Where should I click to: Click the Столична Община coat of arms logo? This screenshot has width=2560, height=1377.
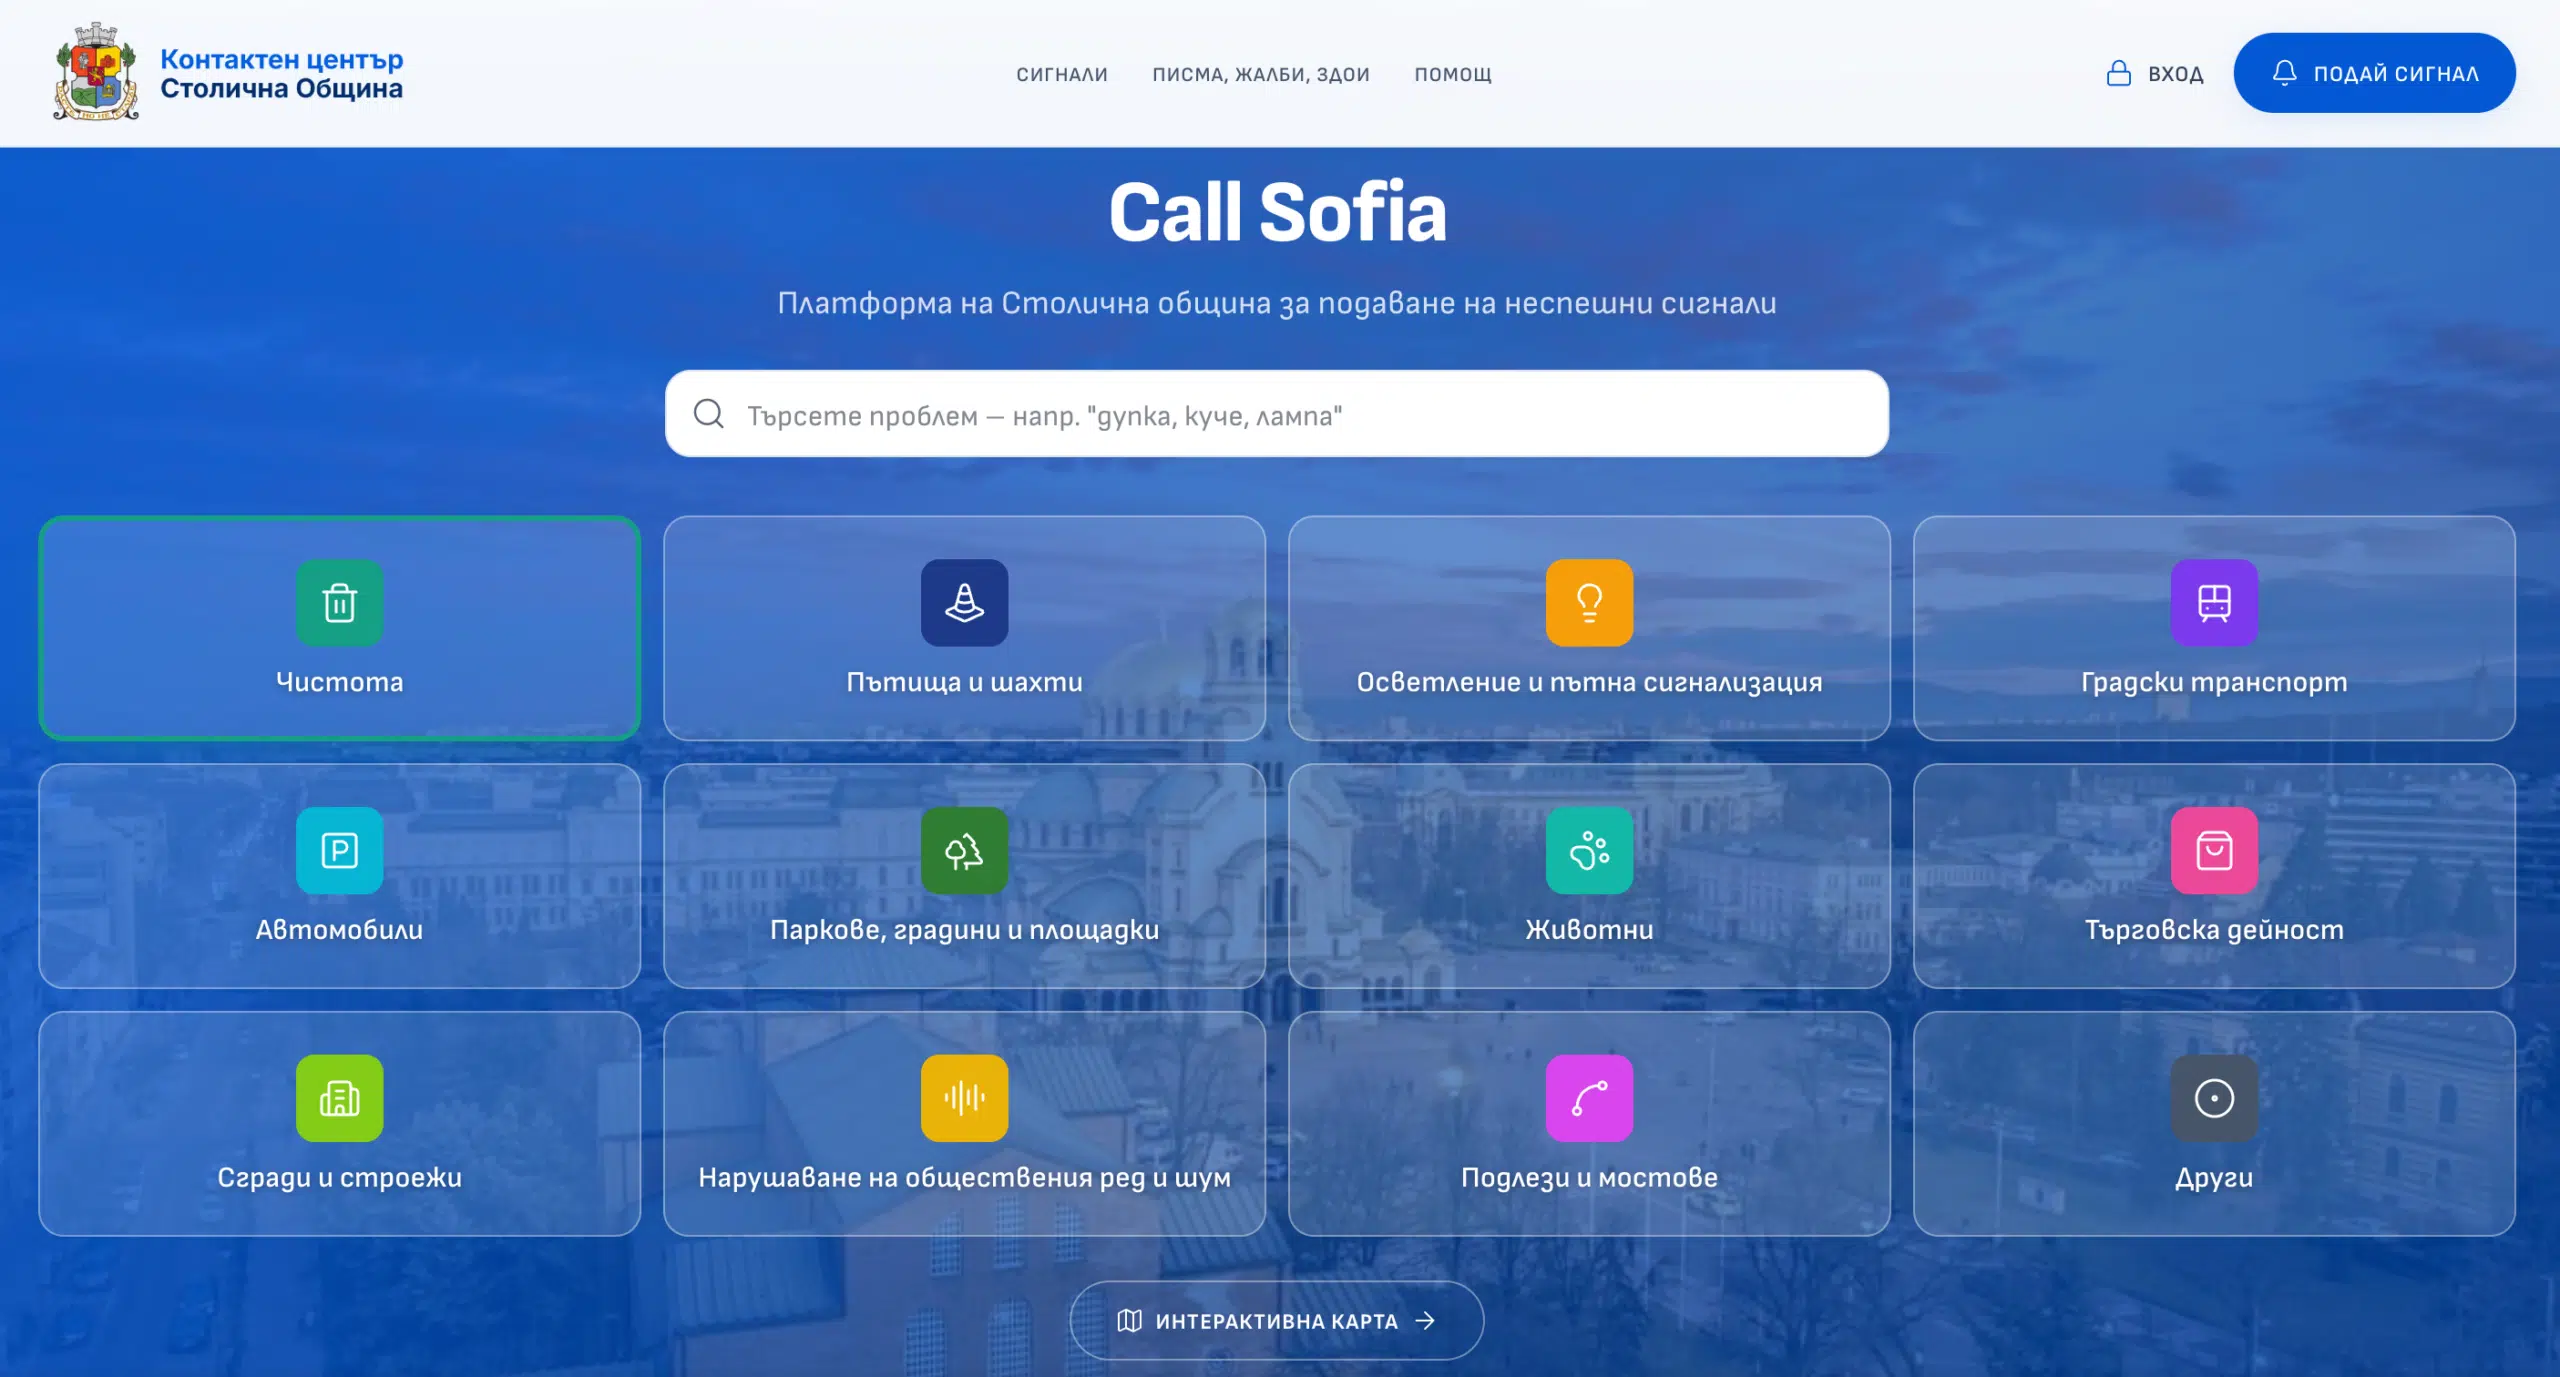pyautogui.click(x=96, y=72)
